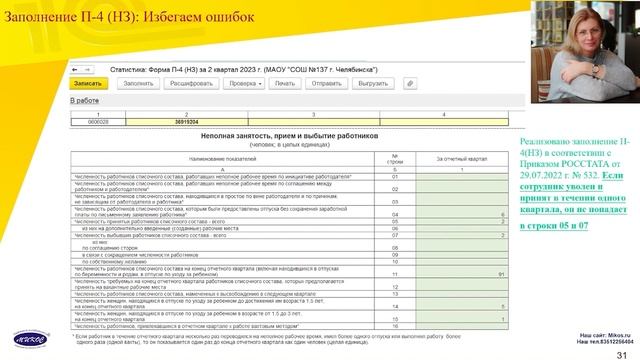Click the underlined text 'в строки 05 и 07'

(x=554, y=226)
